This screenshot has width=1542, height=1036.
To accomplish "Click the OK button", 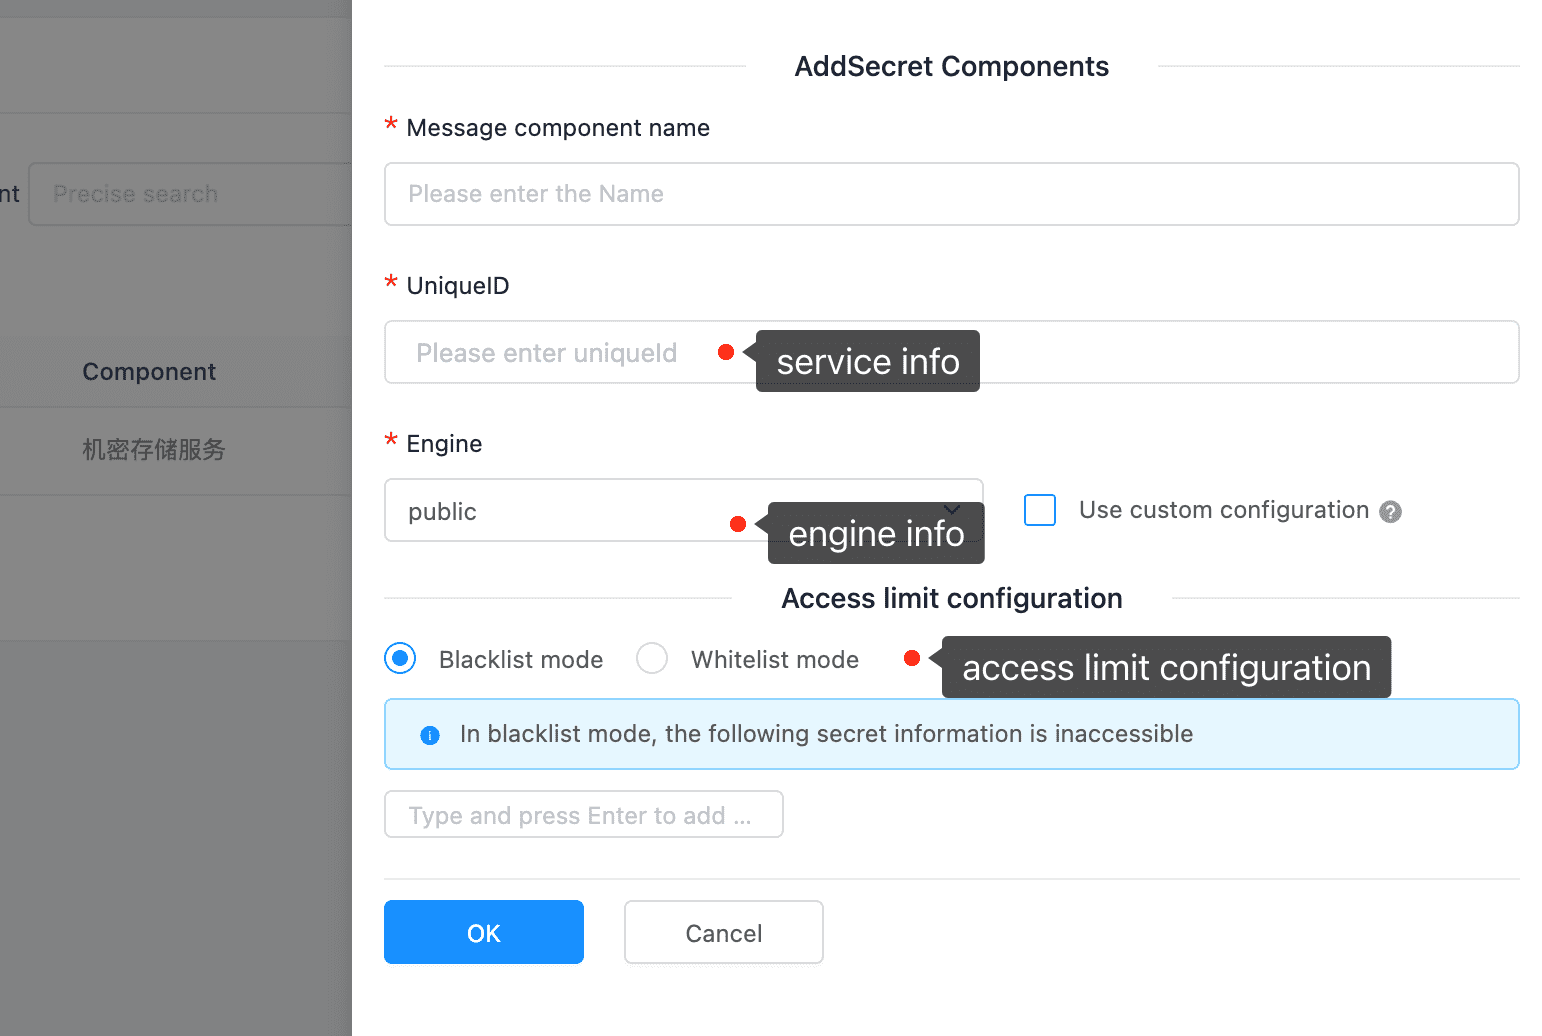I will coord(484,932).
